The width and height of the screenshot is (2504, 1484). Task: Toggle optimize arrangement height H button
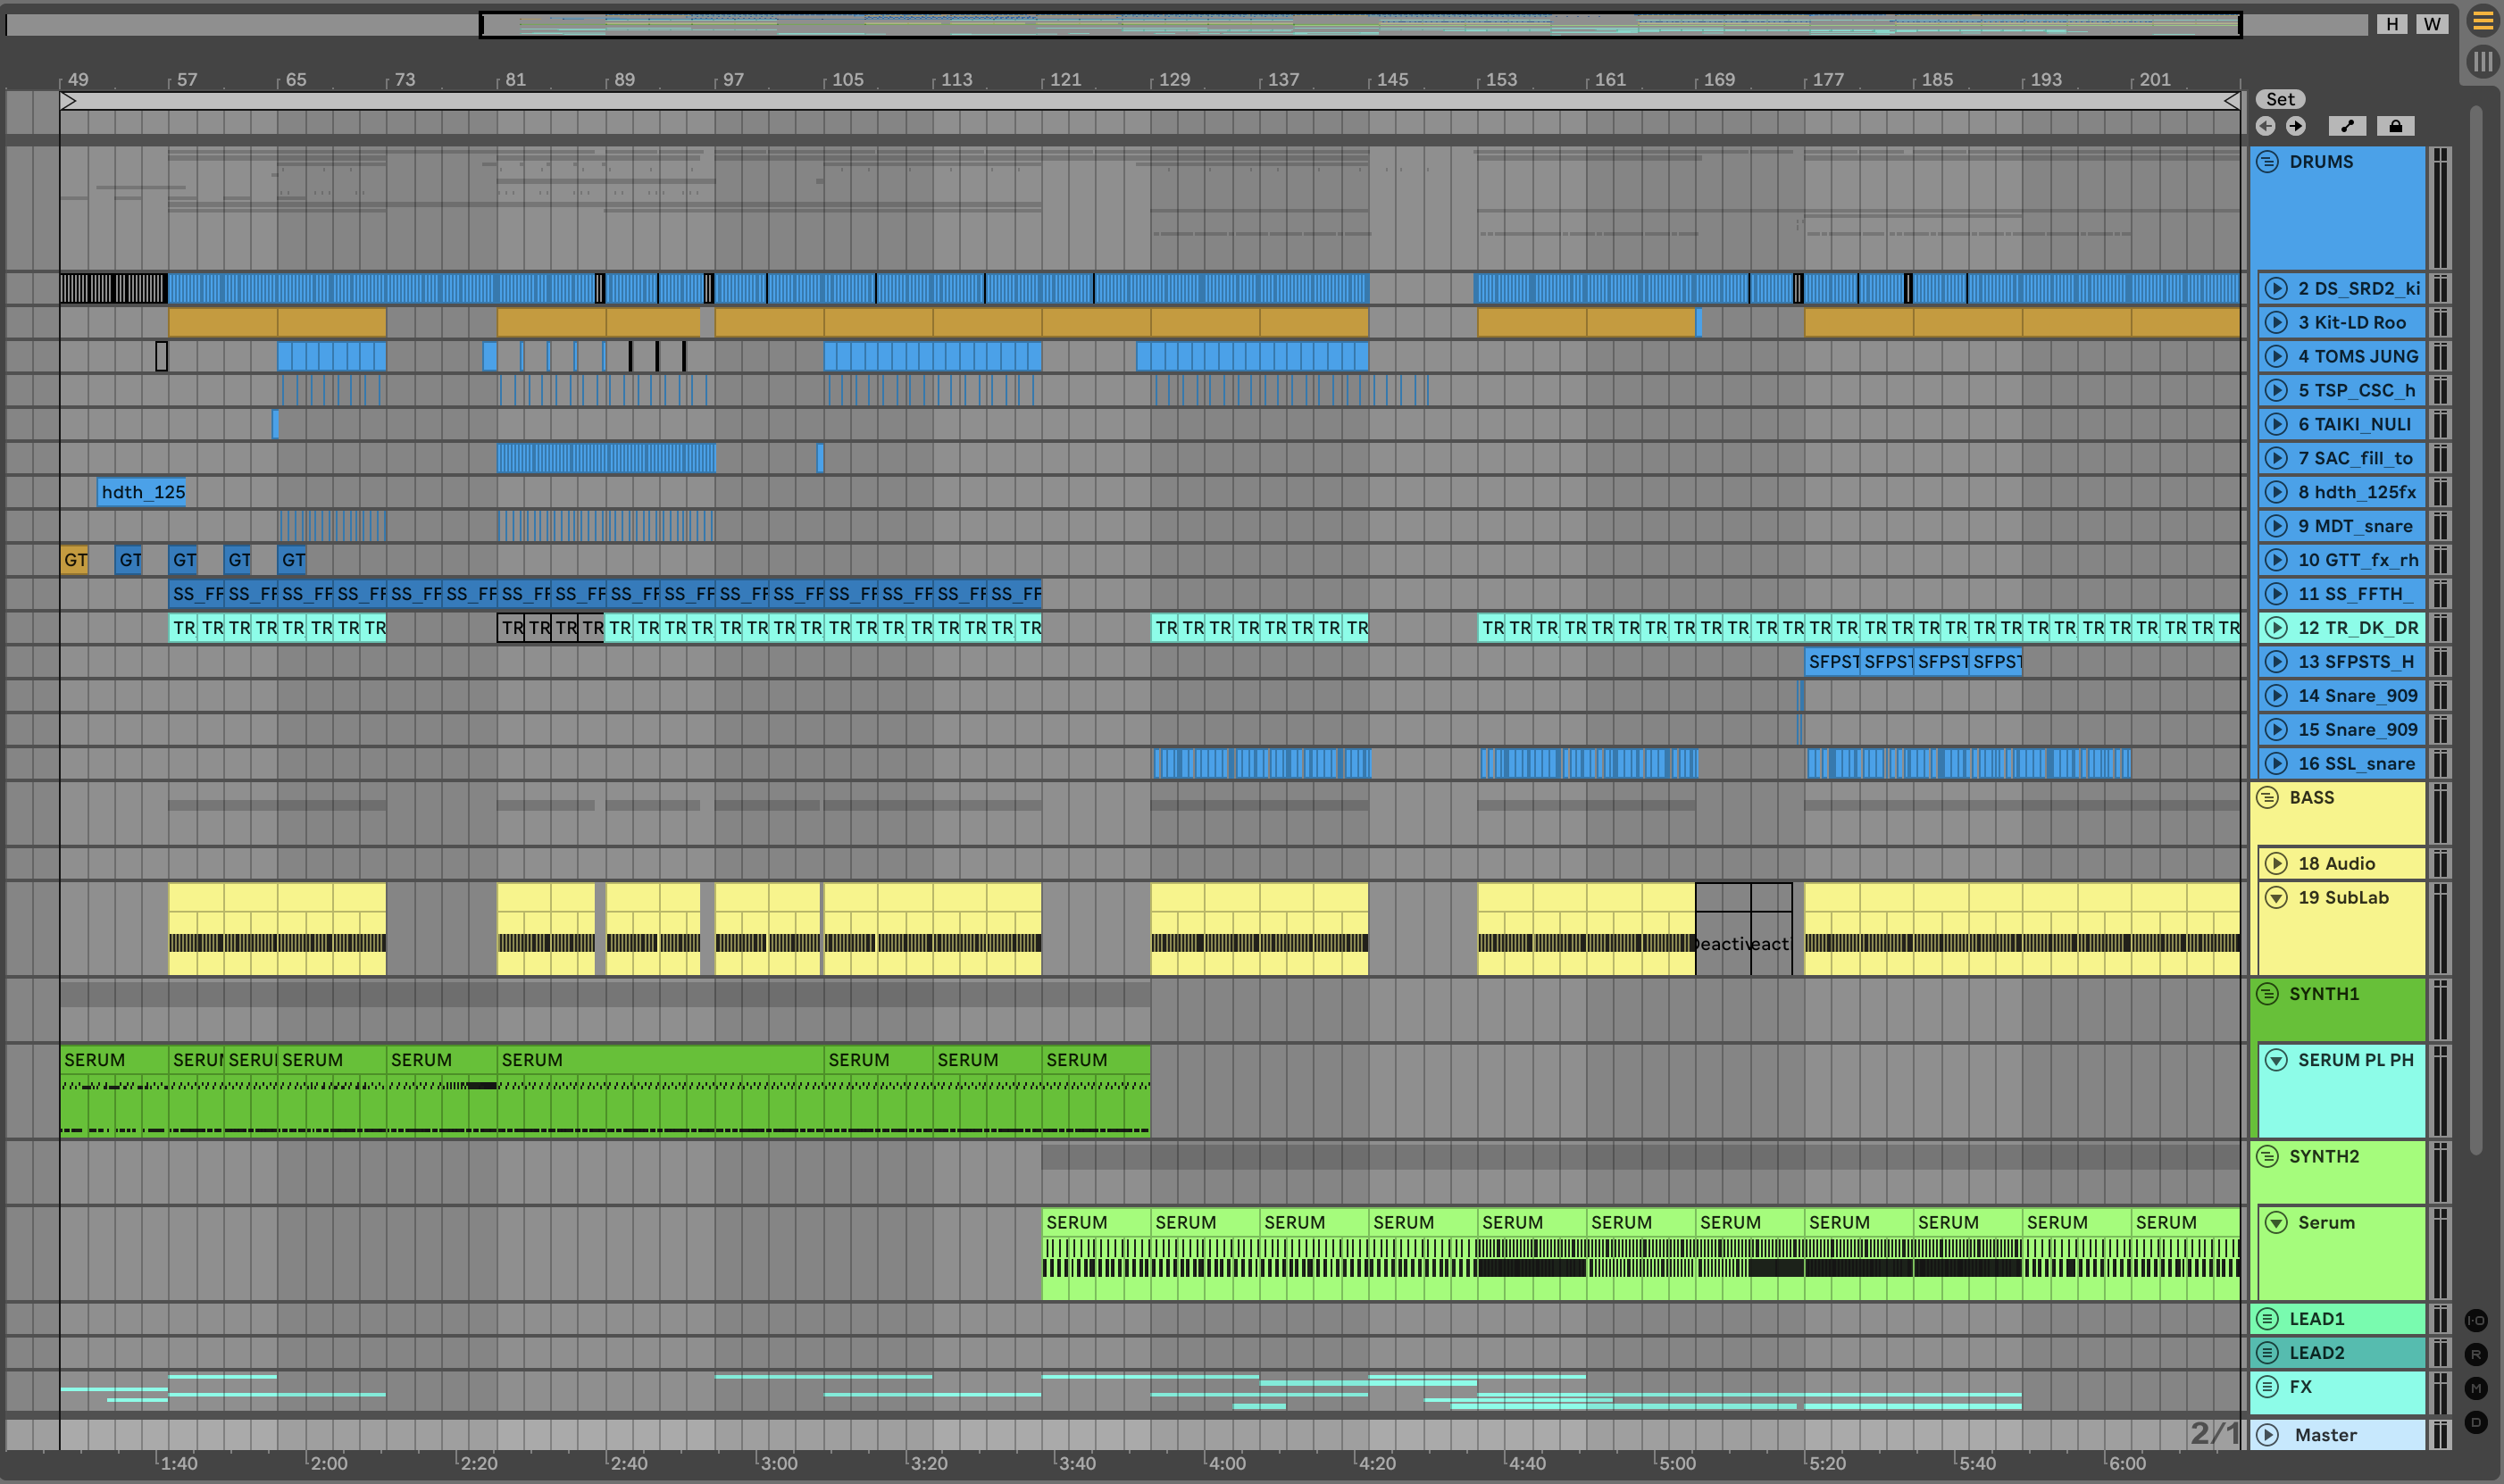(2392, 24)
